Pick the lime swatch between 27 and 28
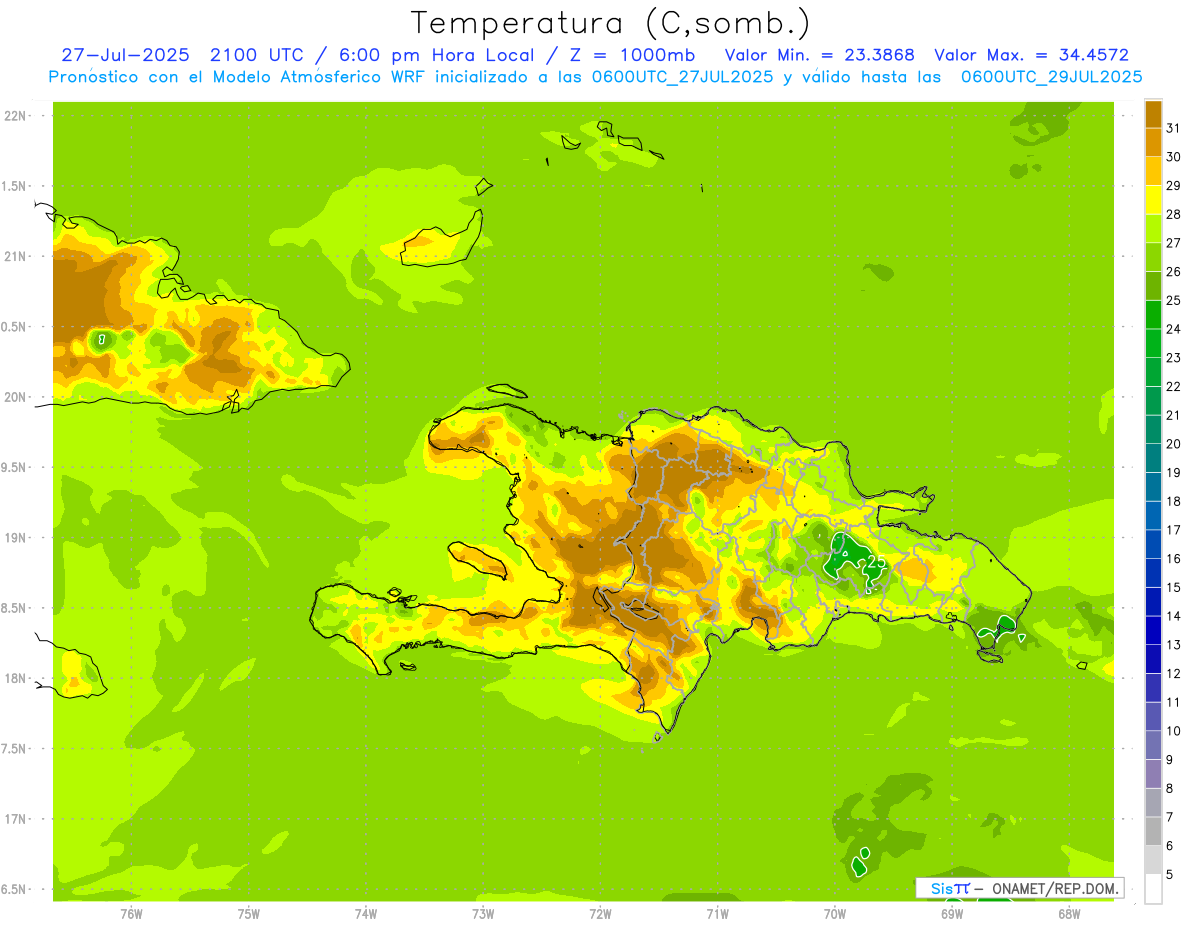1200x927 pixels. tap(1153, 228)
